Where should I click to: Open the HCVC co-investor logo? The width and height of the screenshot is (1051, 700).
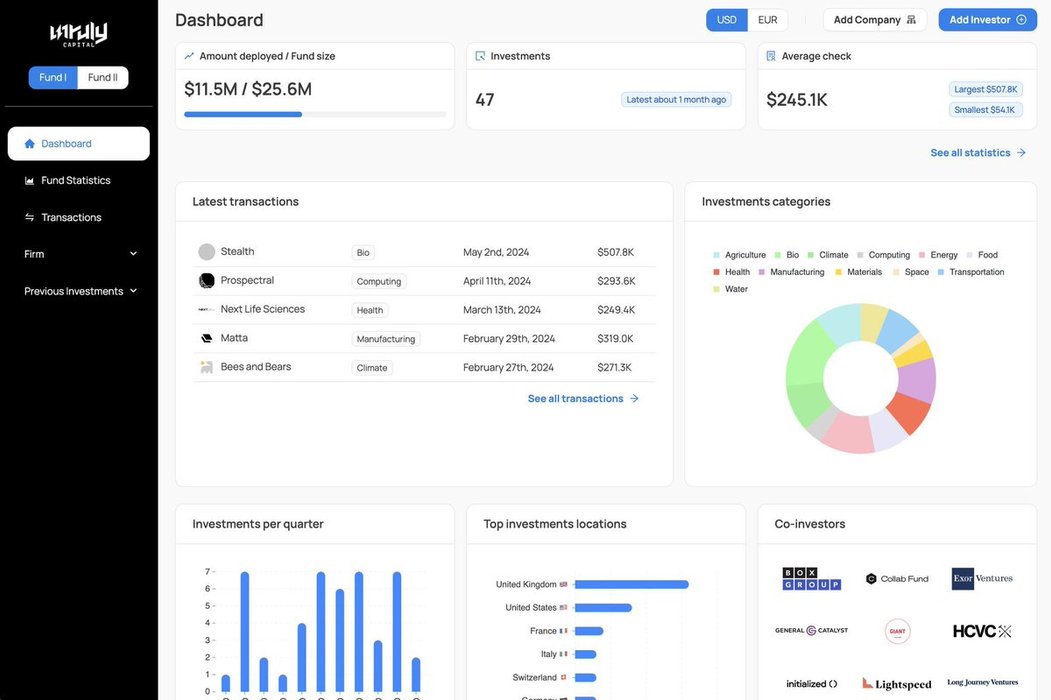pyautogui.click(x=982, y=631)
